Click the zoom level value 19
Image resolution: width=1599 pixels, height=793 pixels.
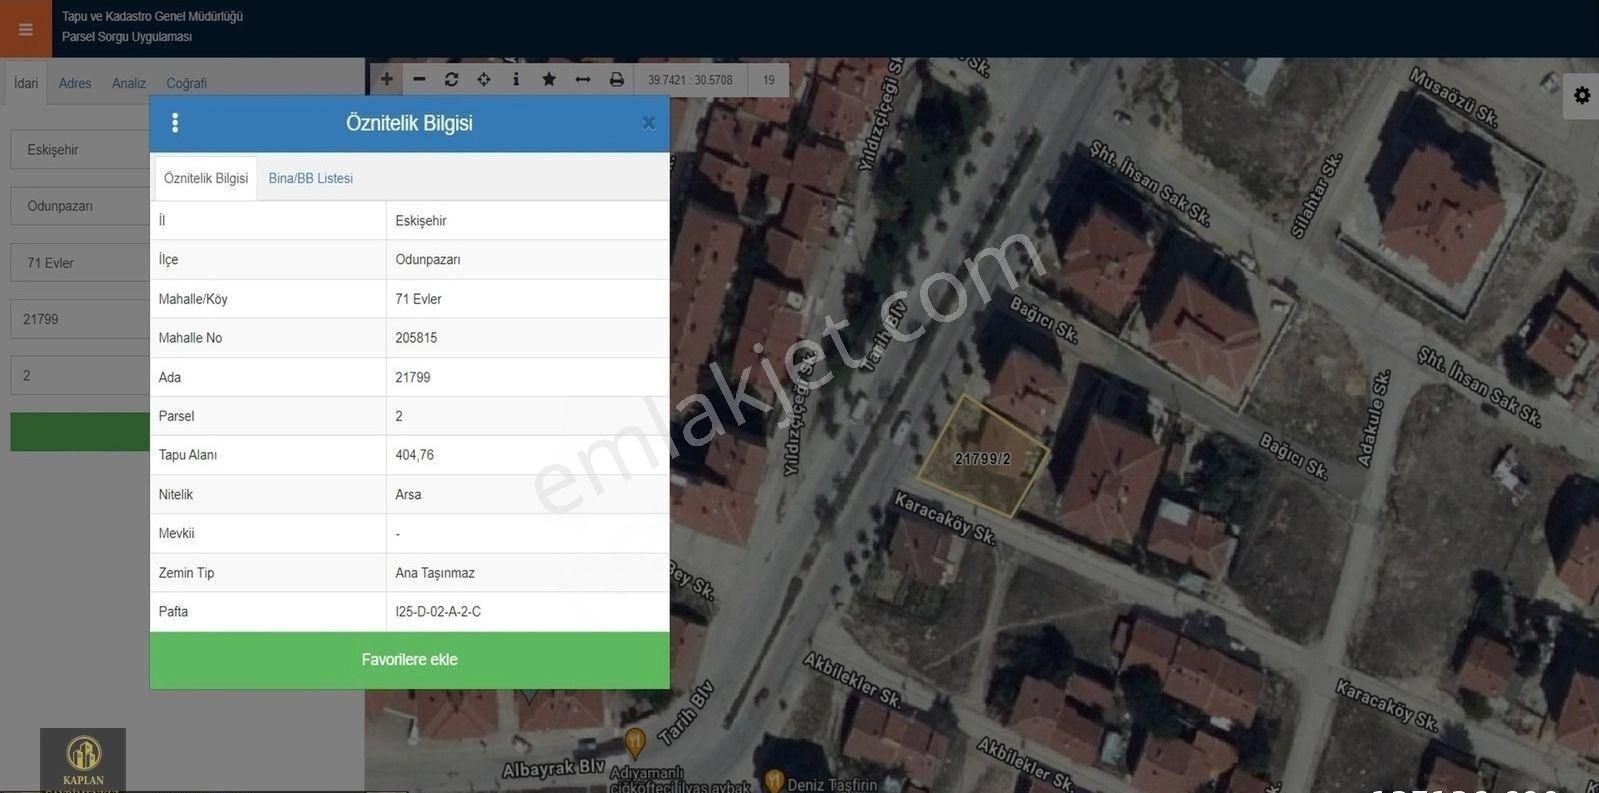tap(768, 80)
